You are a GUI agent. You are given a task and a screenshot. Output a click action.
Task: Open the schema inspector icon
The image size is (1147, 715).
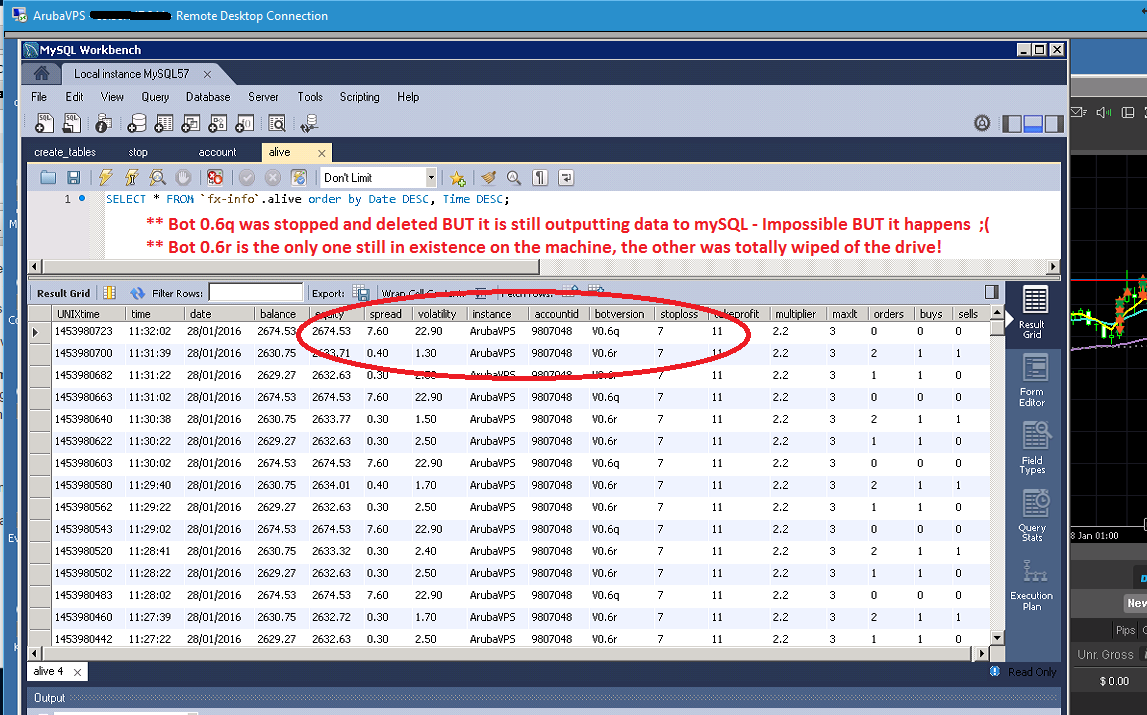click(x=103, y=123)
